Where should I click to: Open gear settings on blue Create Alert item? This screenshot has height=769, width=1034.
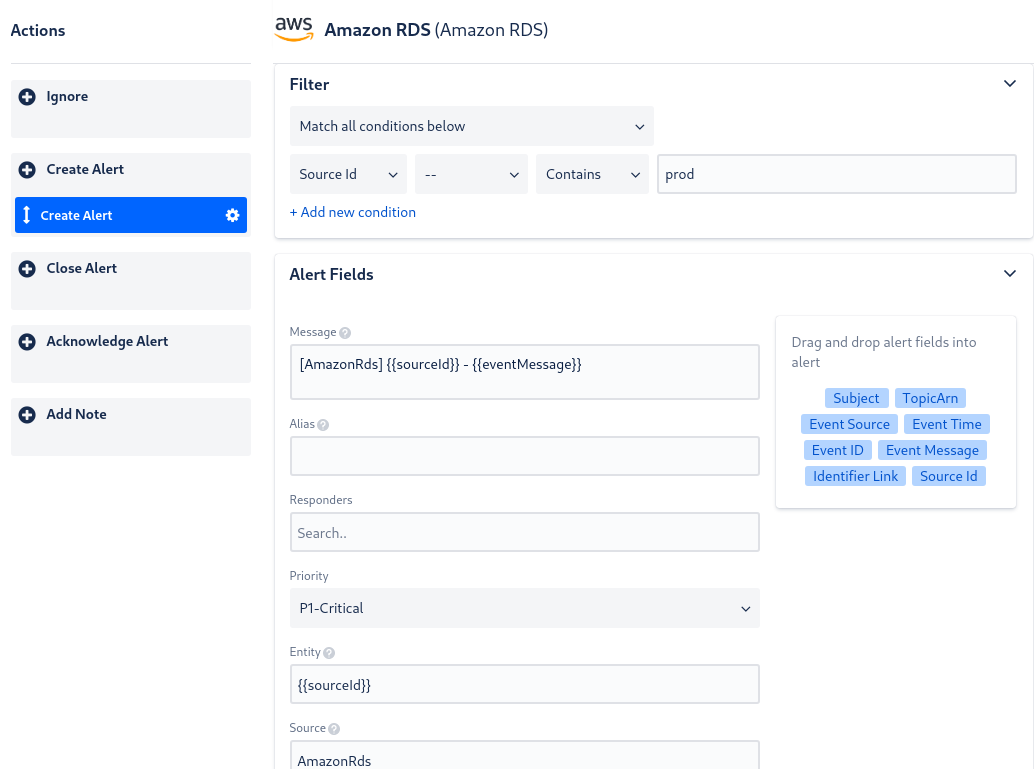(x=232, y=215)
